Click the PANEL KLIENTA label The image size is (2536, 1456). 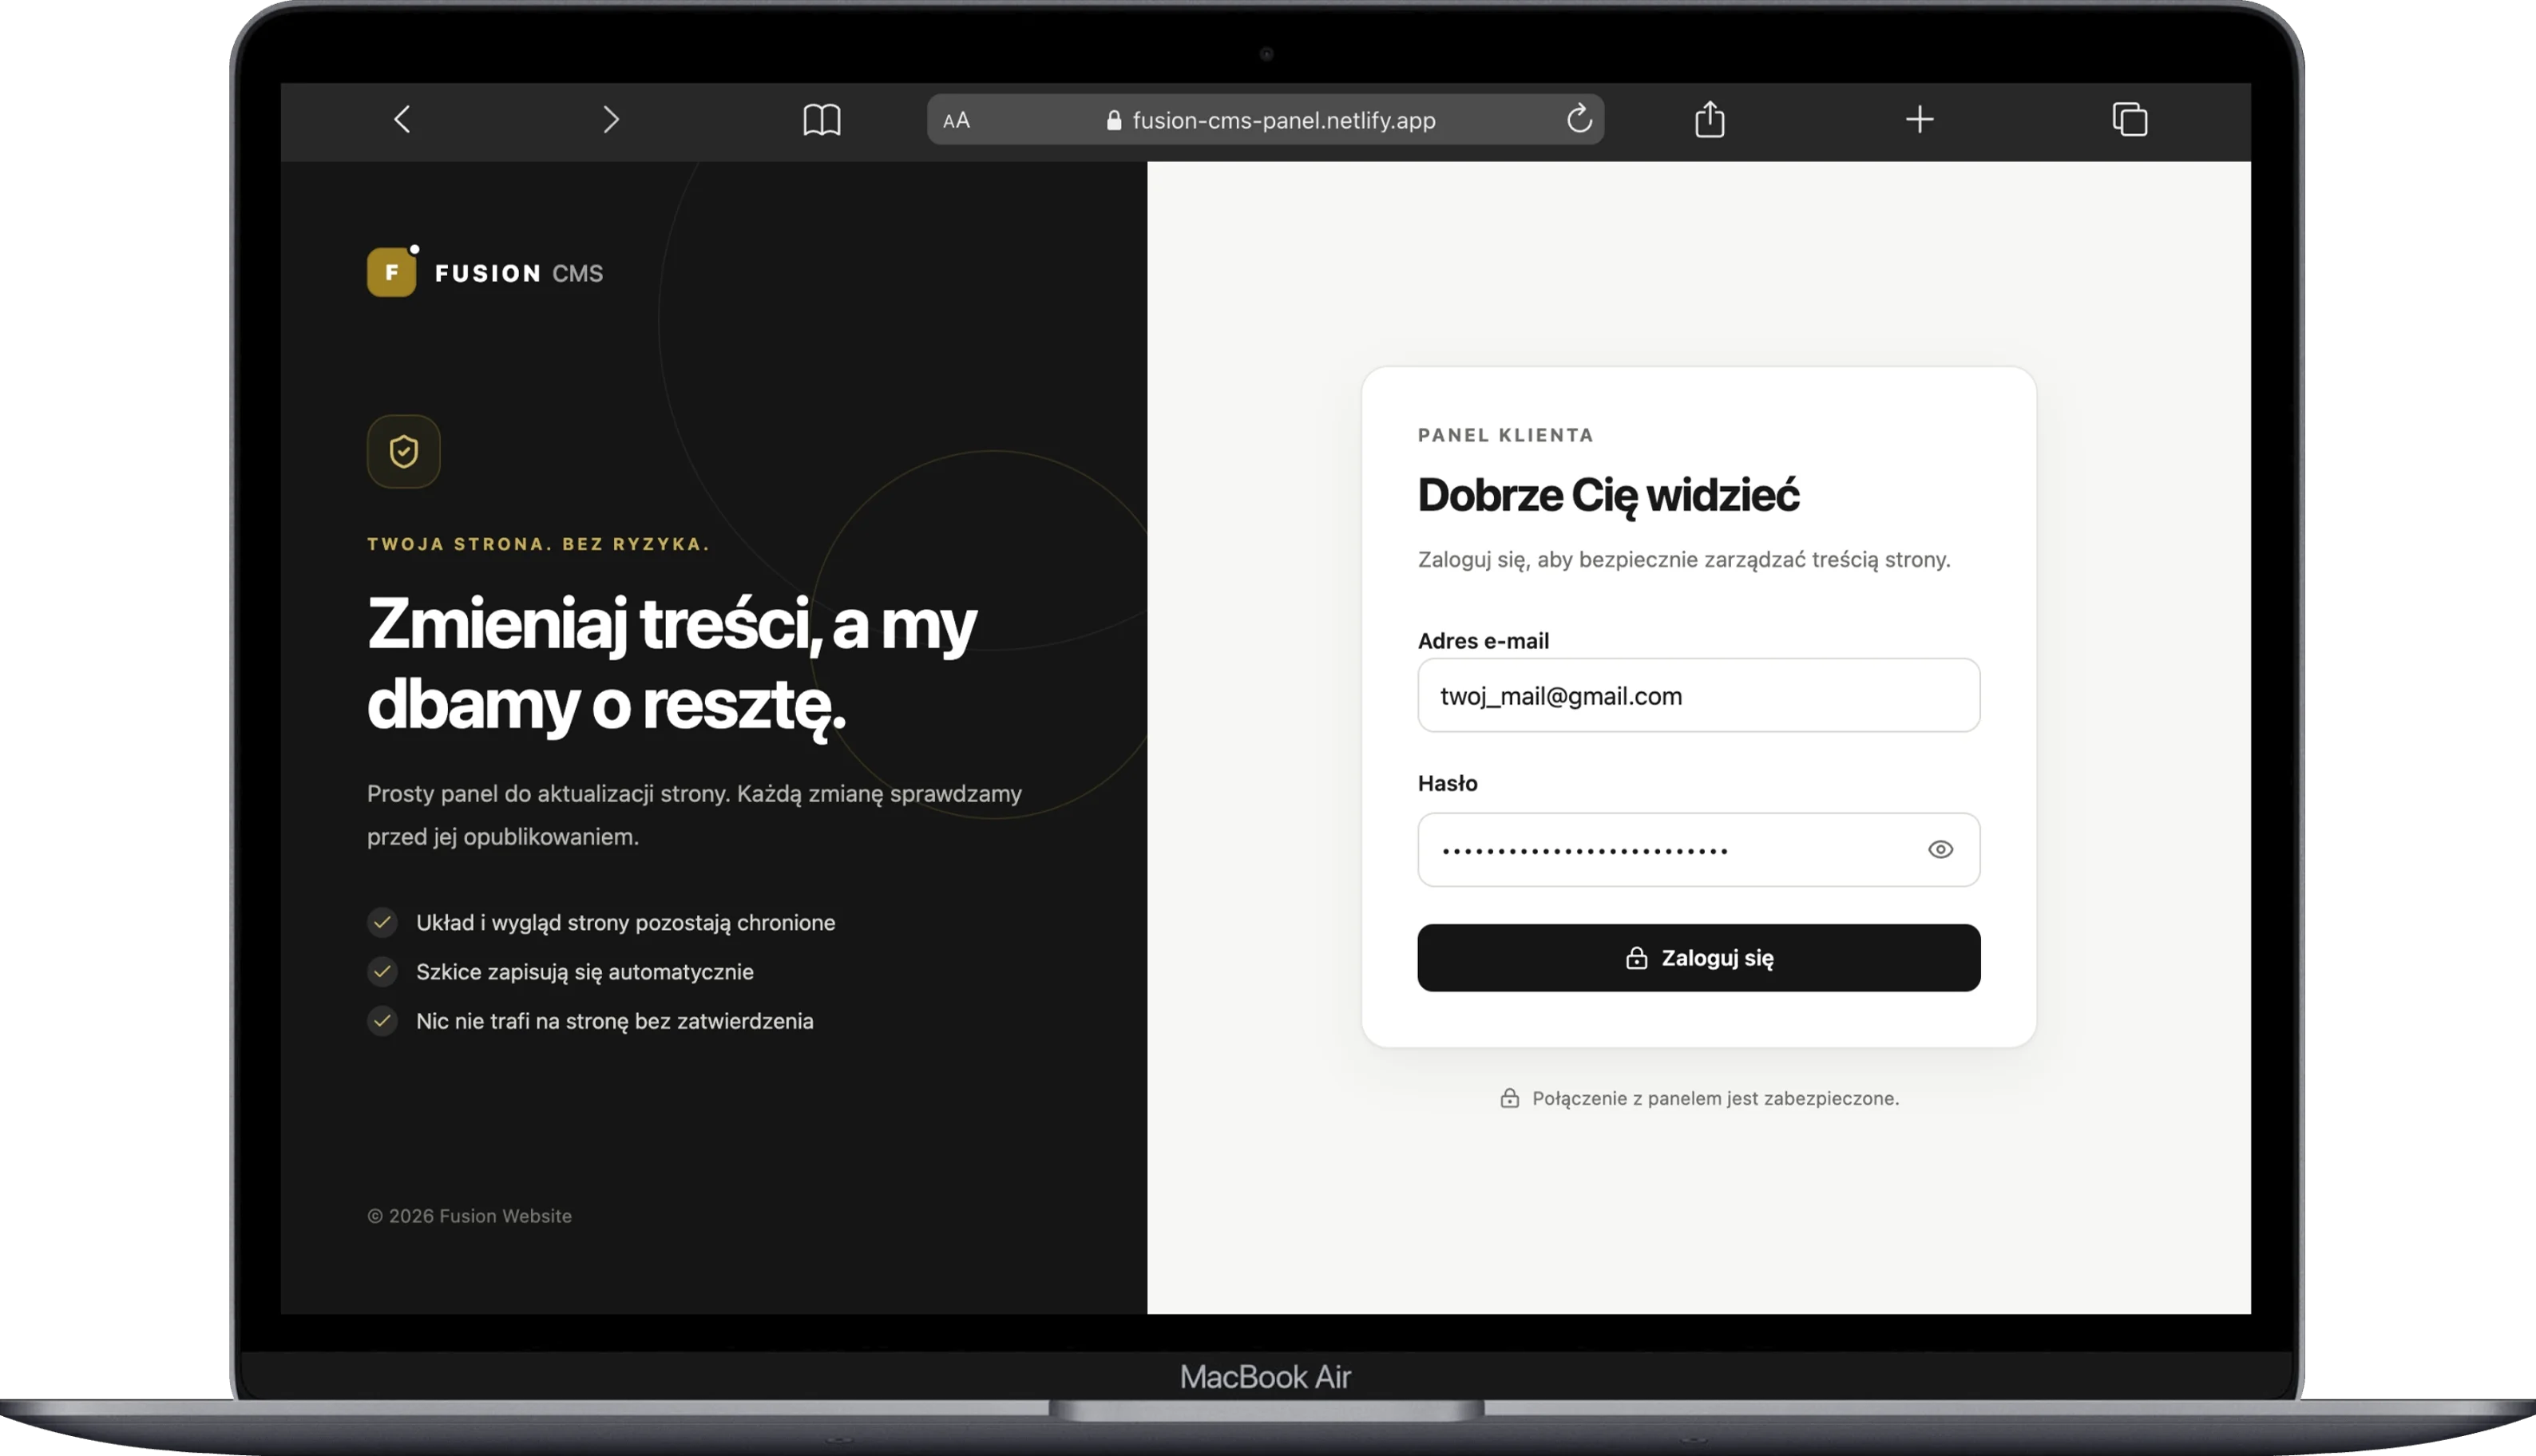pyautogui.click(x=1506, y=435)
